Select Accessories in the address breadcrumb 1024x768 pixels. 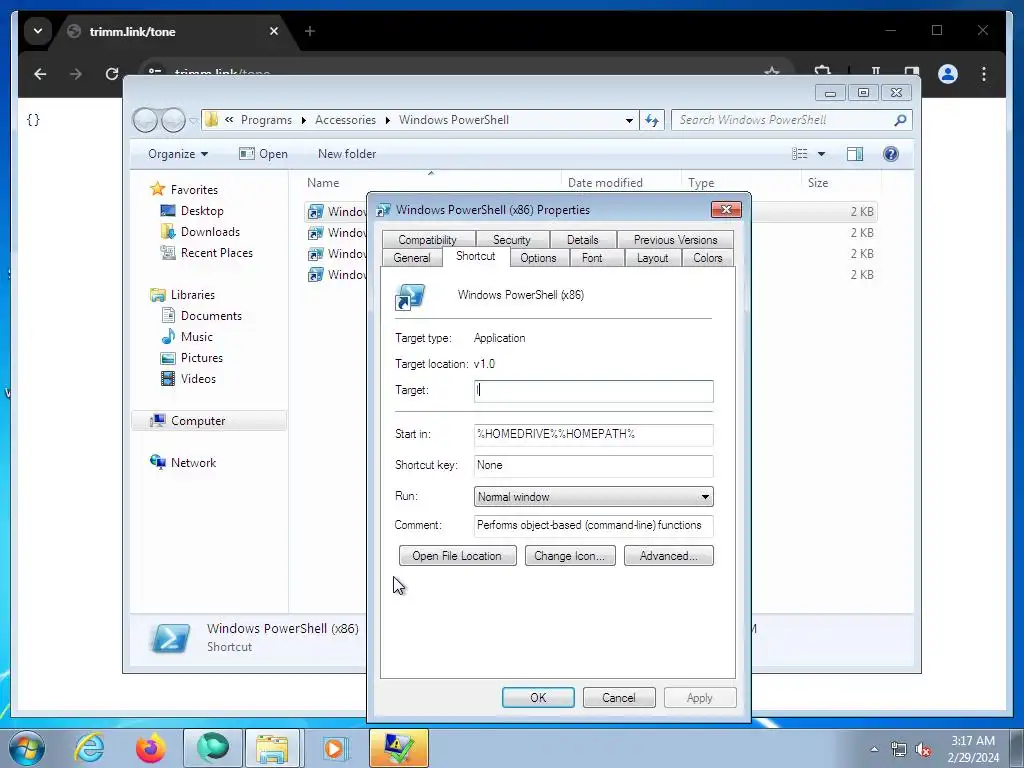345,120
